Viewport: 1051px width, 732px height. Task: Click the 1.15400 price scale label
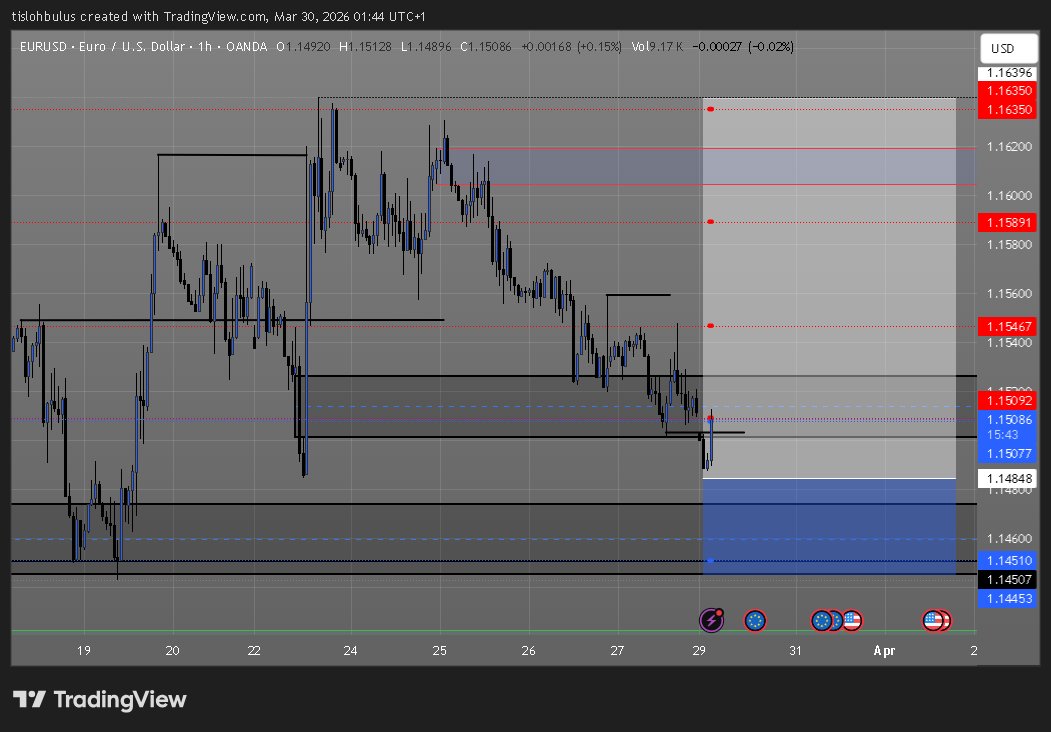click(x=1009, y=343)
